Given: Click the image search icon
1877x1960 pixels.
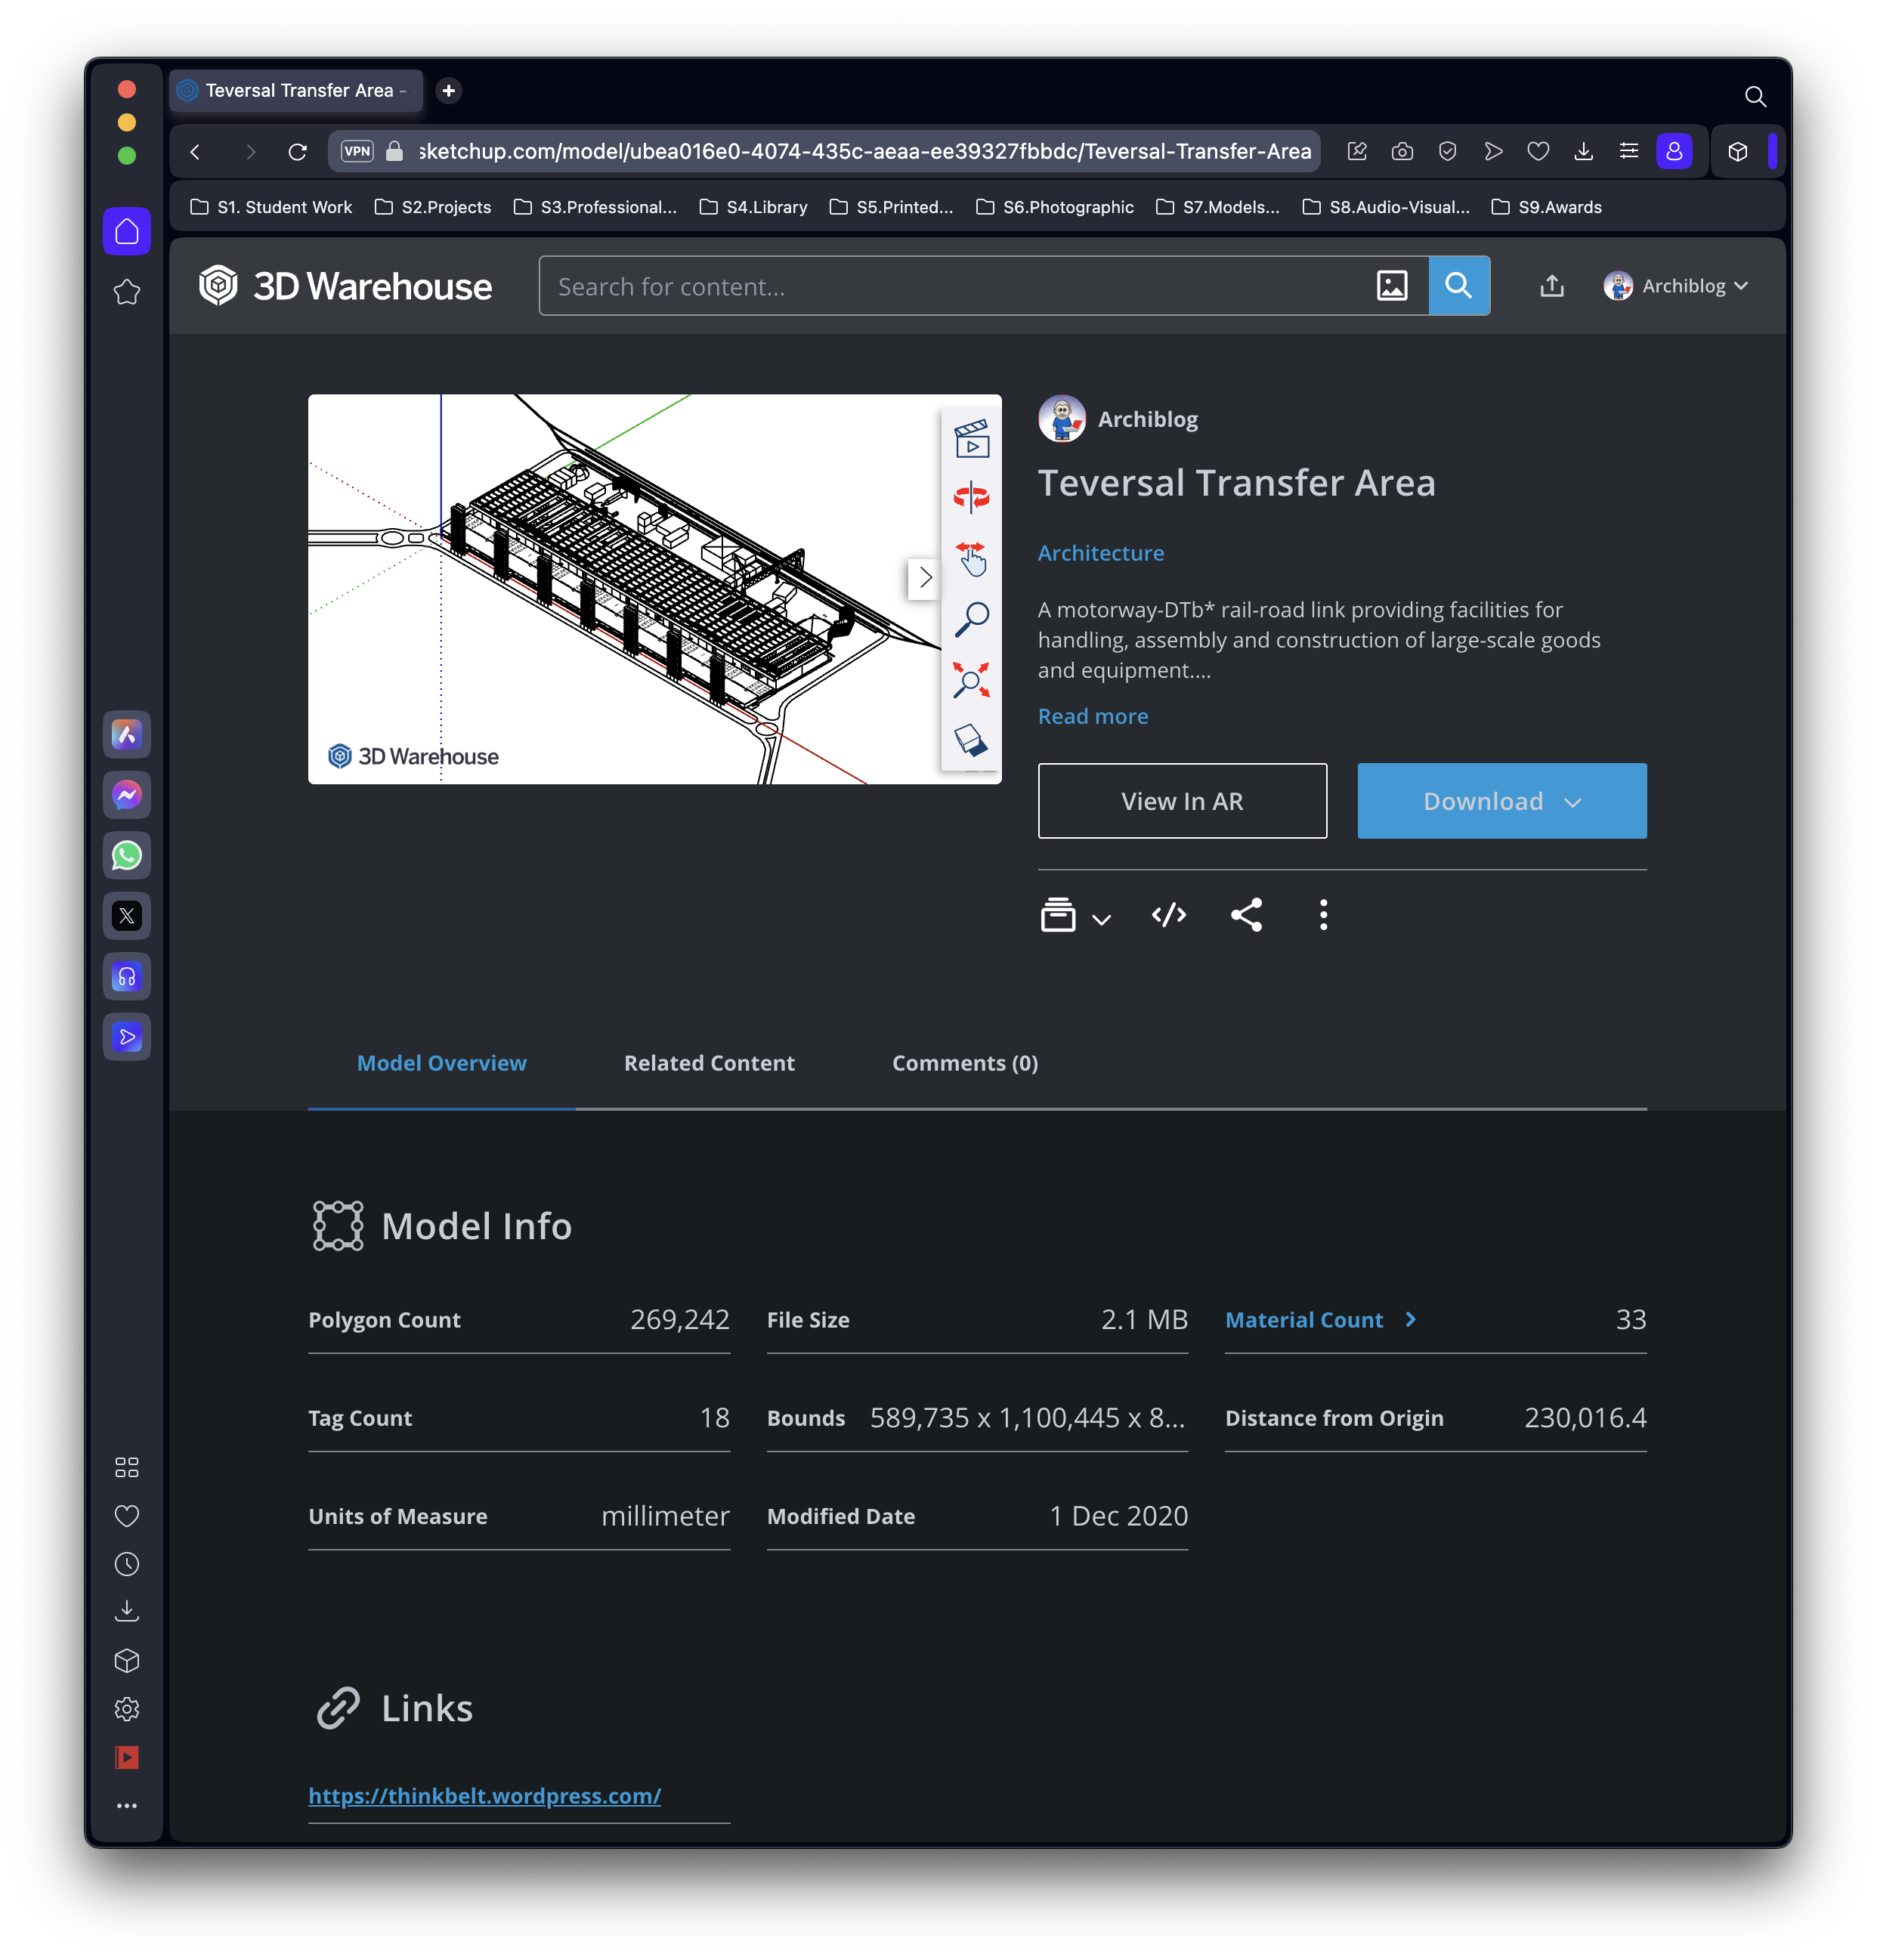Looking at the screenshot, I should pos(1394,286).
